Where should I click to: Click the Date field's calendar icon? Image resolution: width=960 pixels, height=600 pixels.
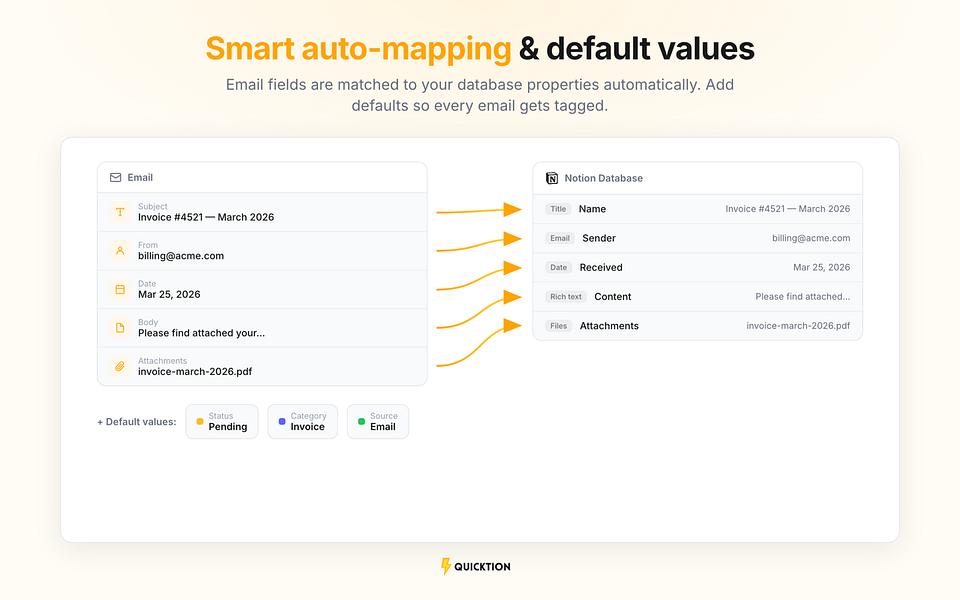[120, 289]
